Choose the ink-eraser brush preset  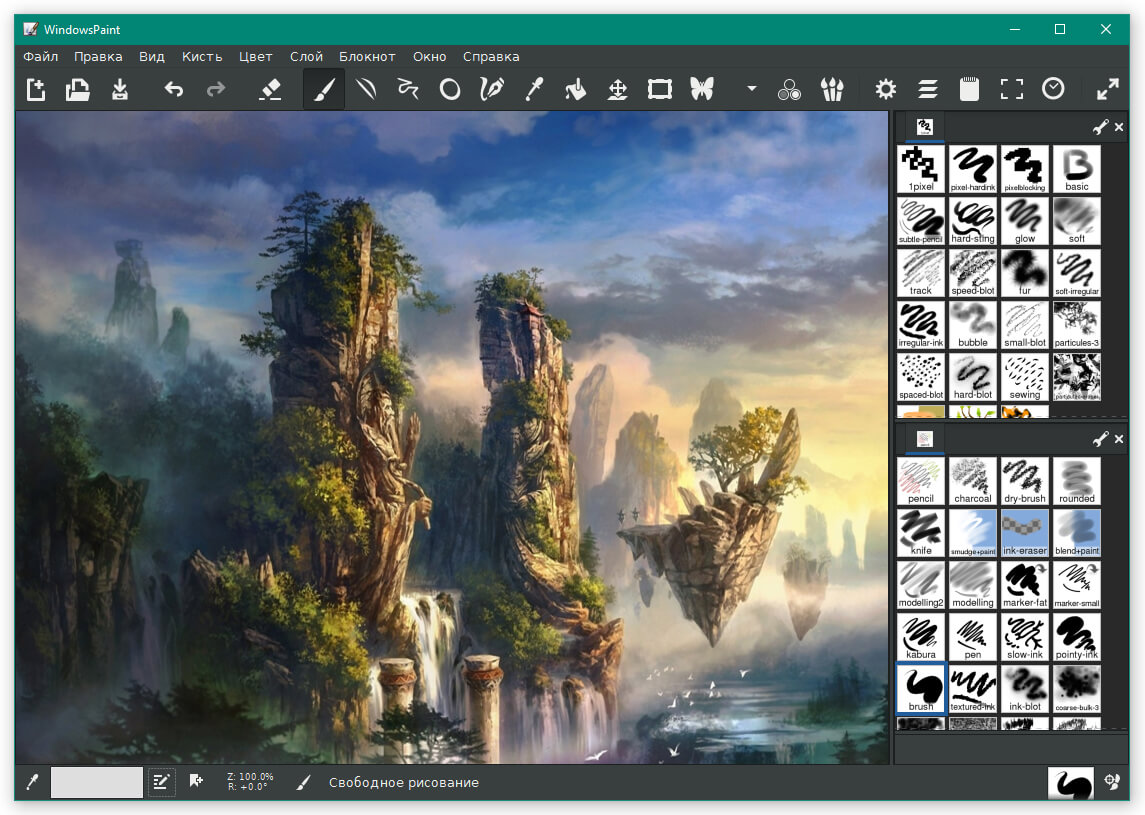point(1025,533)
